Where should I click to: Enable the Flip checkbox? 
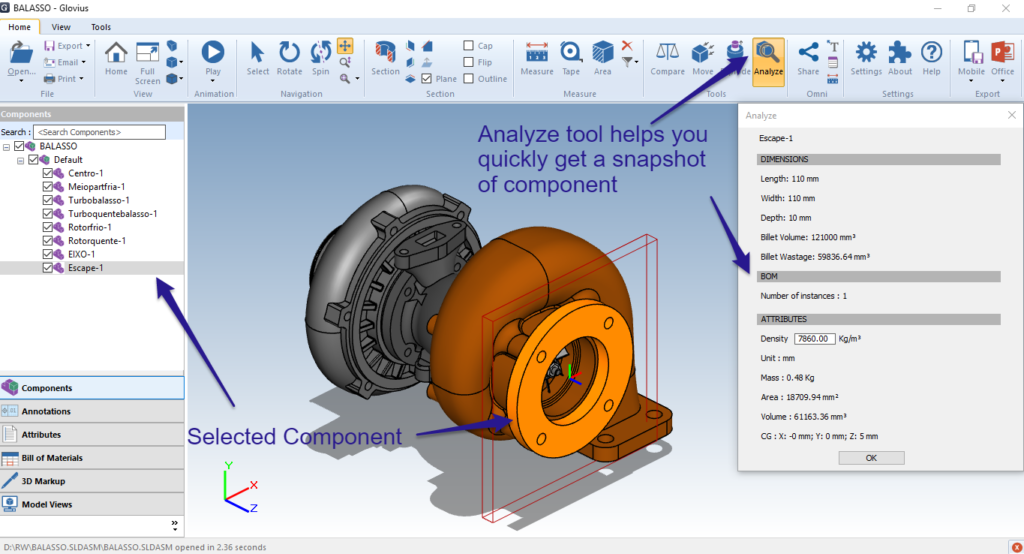[468, 62]
